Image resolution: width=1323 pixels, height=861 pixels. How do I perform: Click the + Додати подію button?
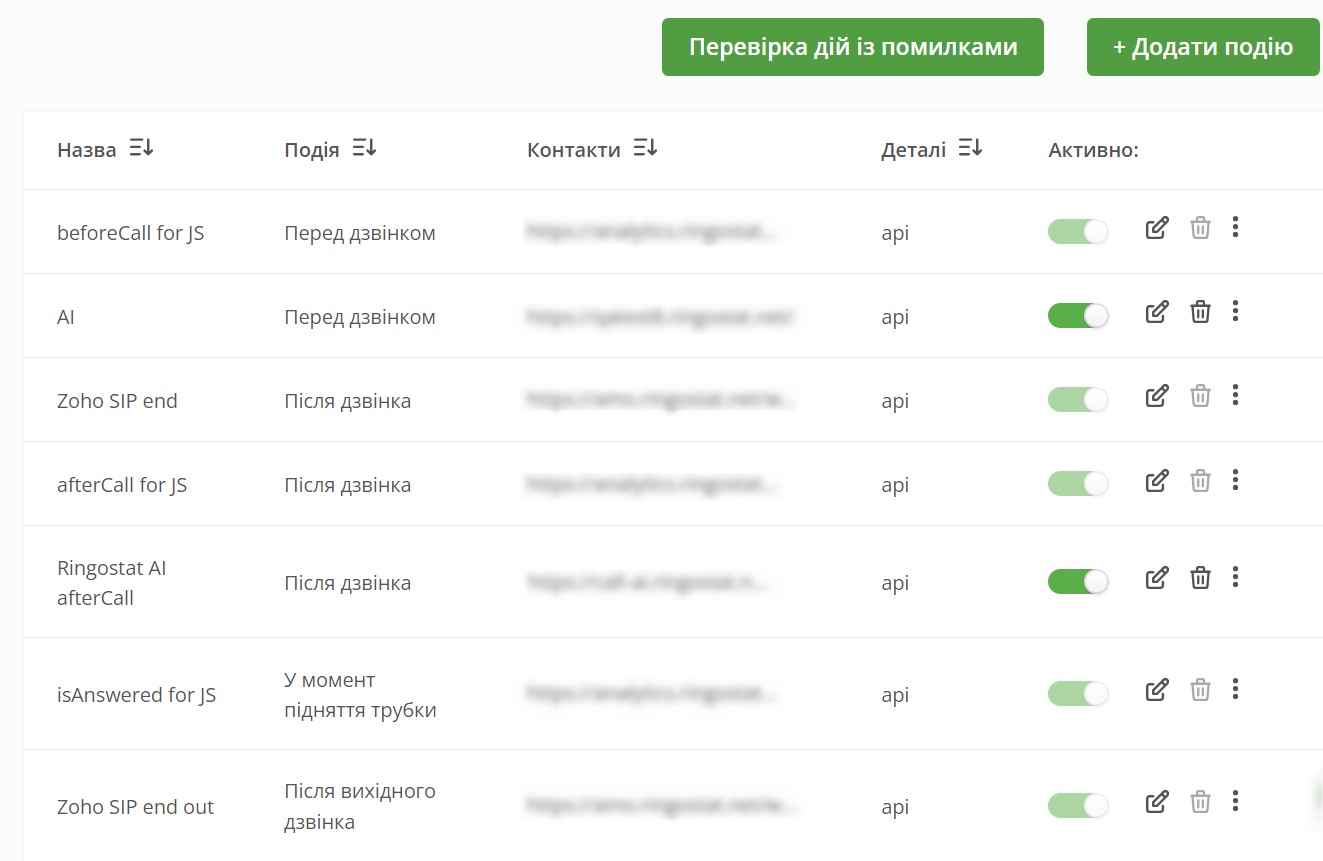1203,47
